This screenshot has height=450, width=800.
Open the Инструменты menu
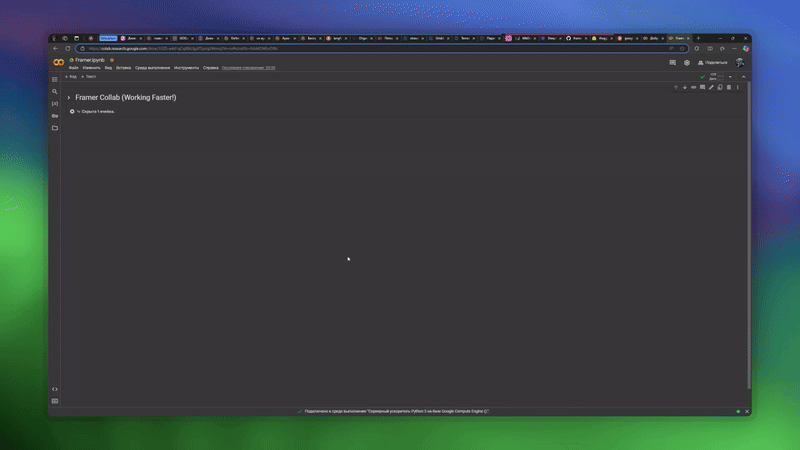tap(187, 68)
